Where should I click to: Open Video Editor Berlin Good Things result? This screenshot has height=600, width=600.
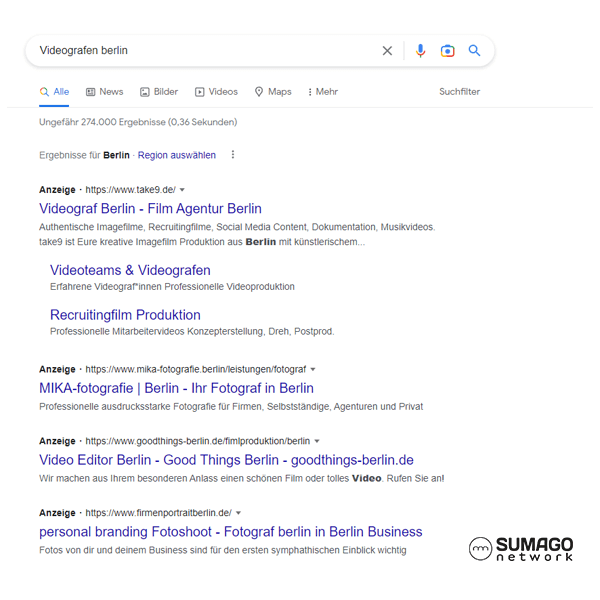(226, 460)
